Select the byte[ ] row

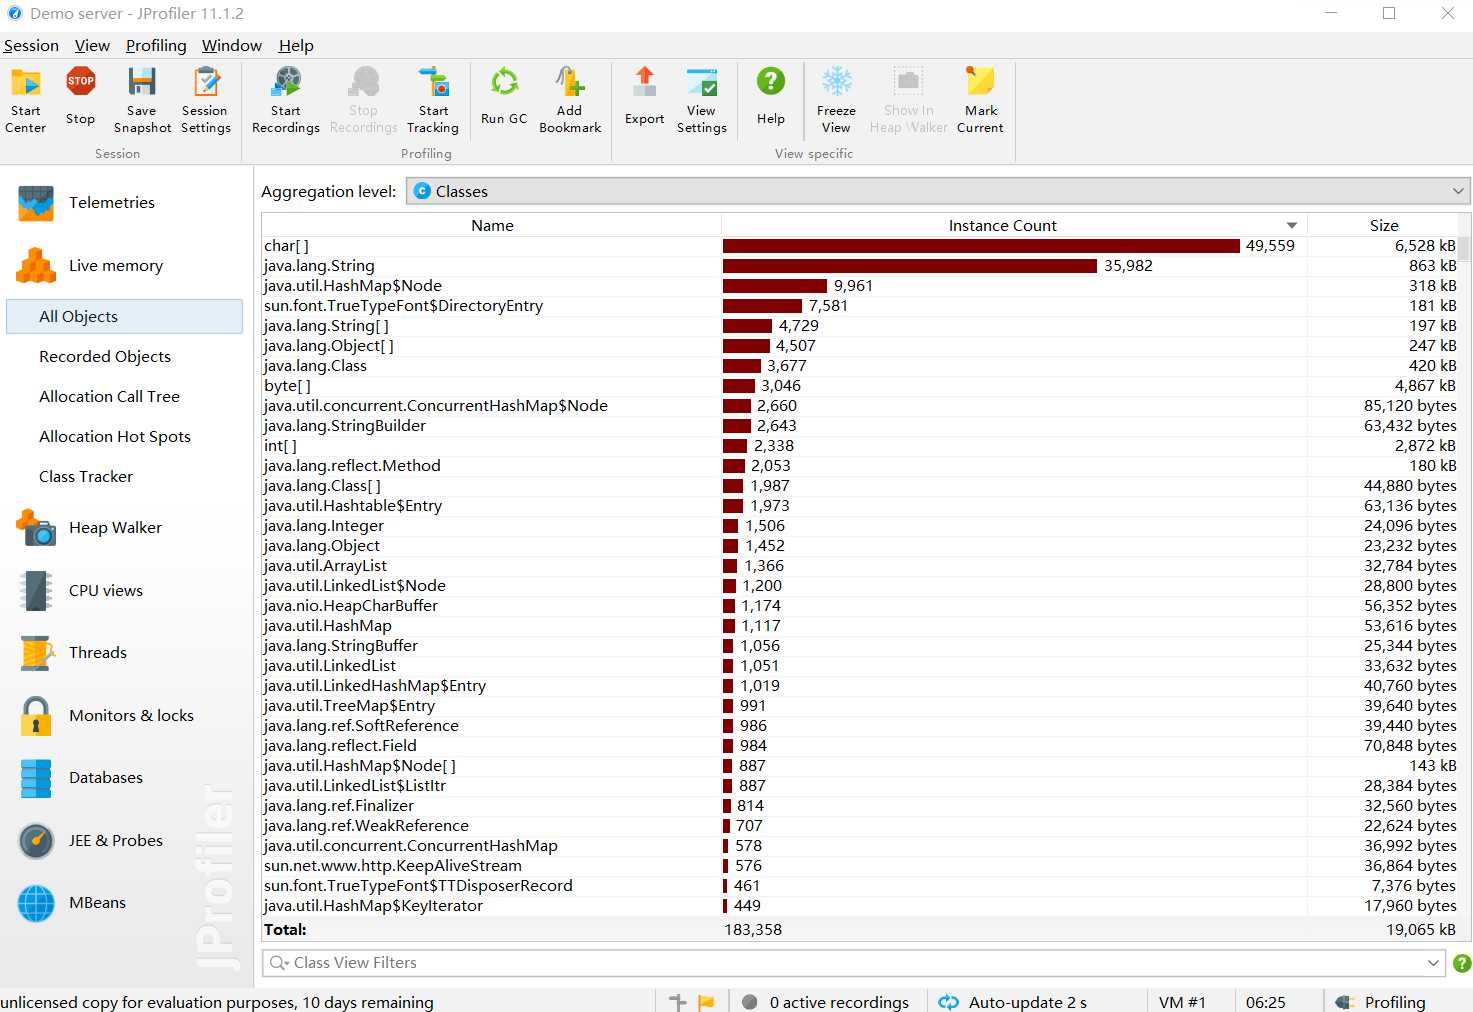point(860,386)
